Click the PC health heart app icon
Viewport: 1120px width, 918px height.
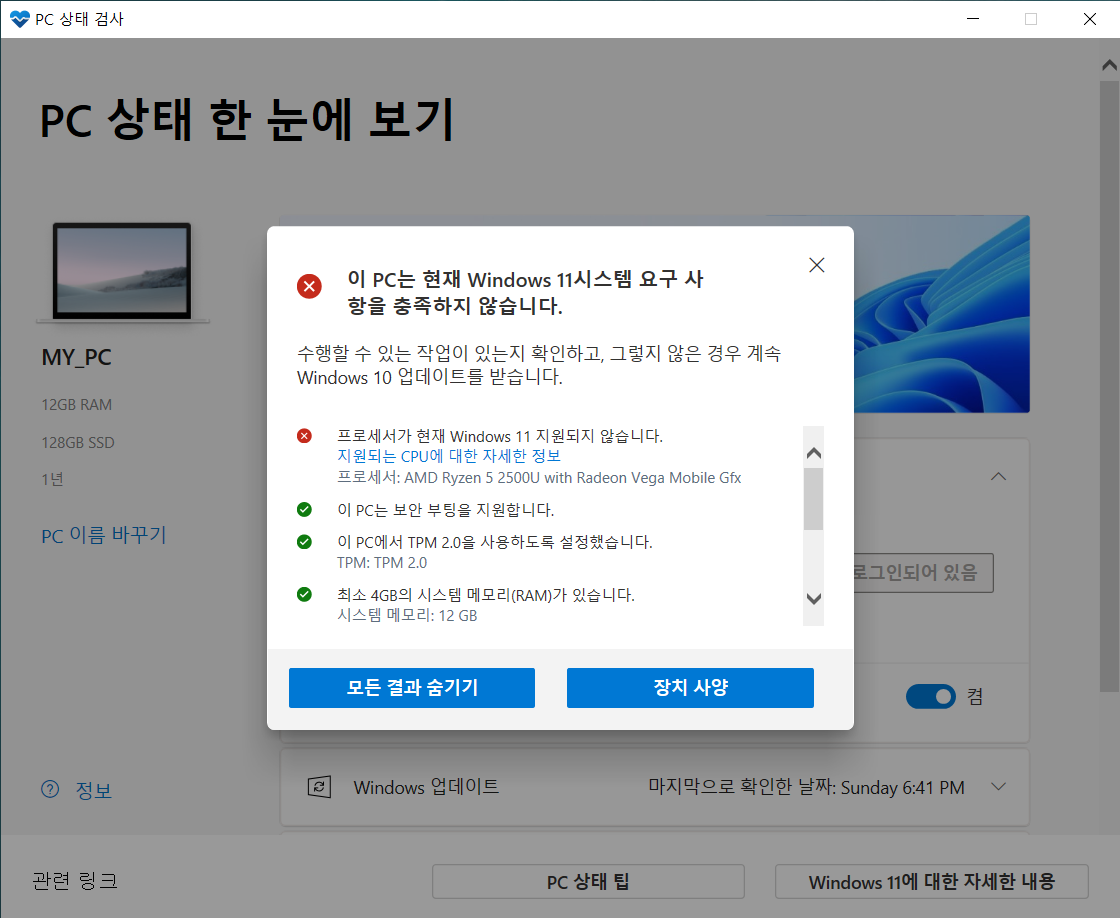(x=19, y=19)
